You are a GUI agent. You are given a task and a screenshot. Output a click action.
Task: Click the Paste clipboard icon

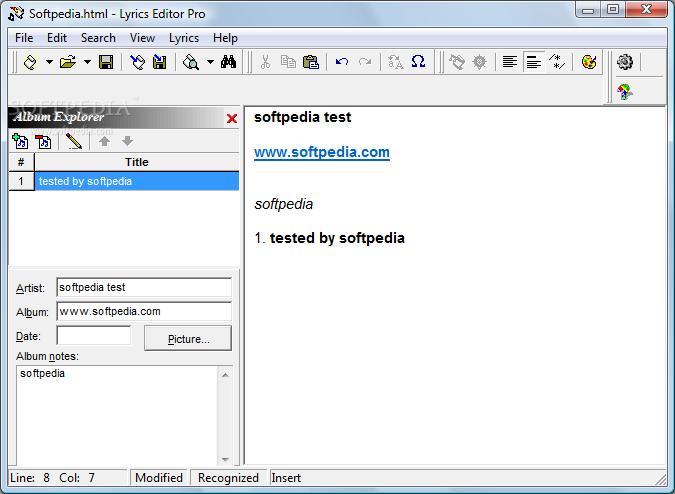click(310, 62)
